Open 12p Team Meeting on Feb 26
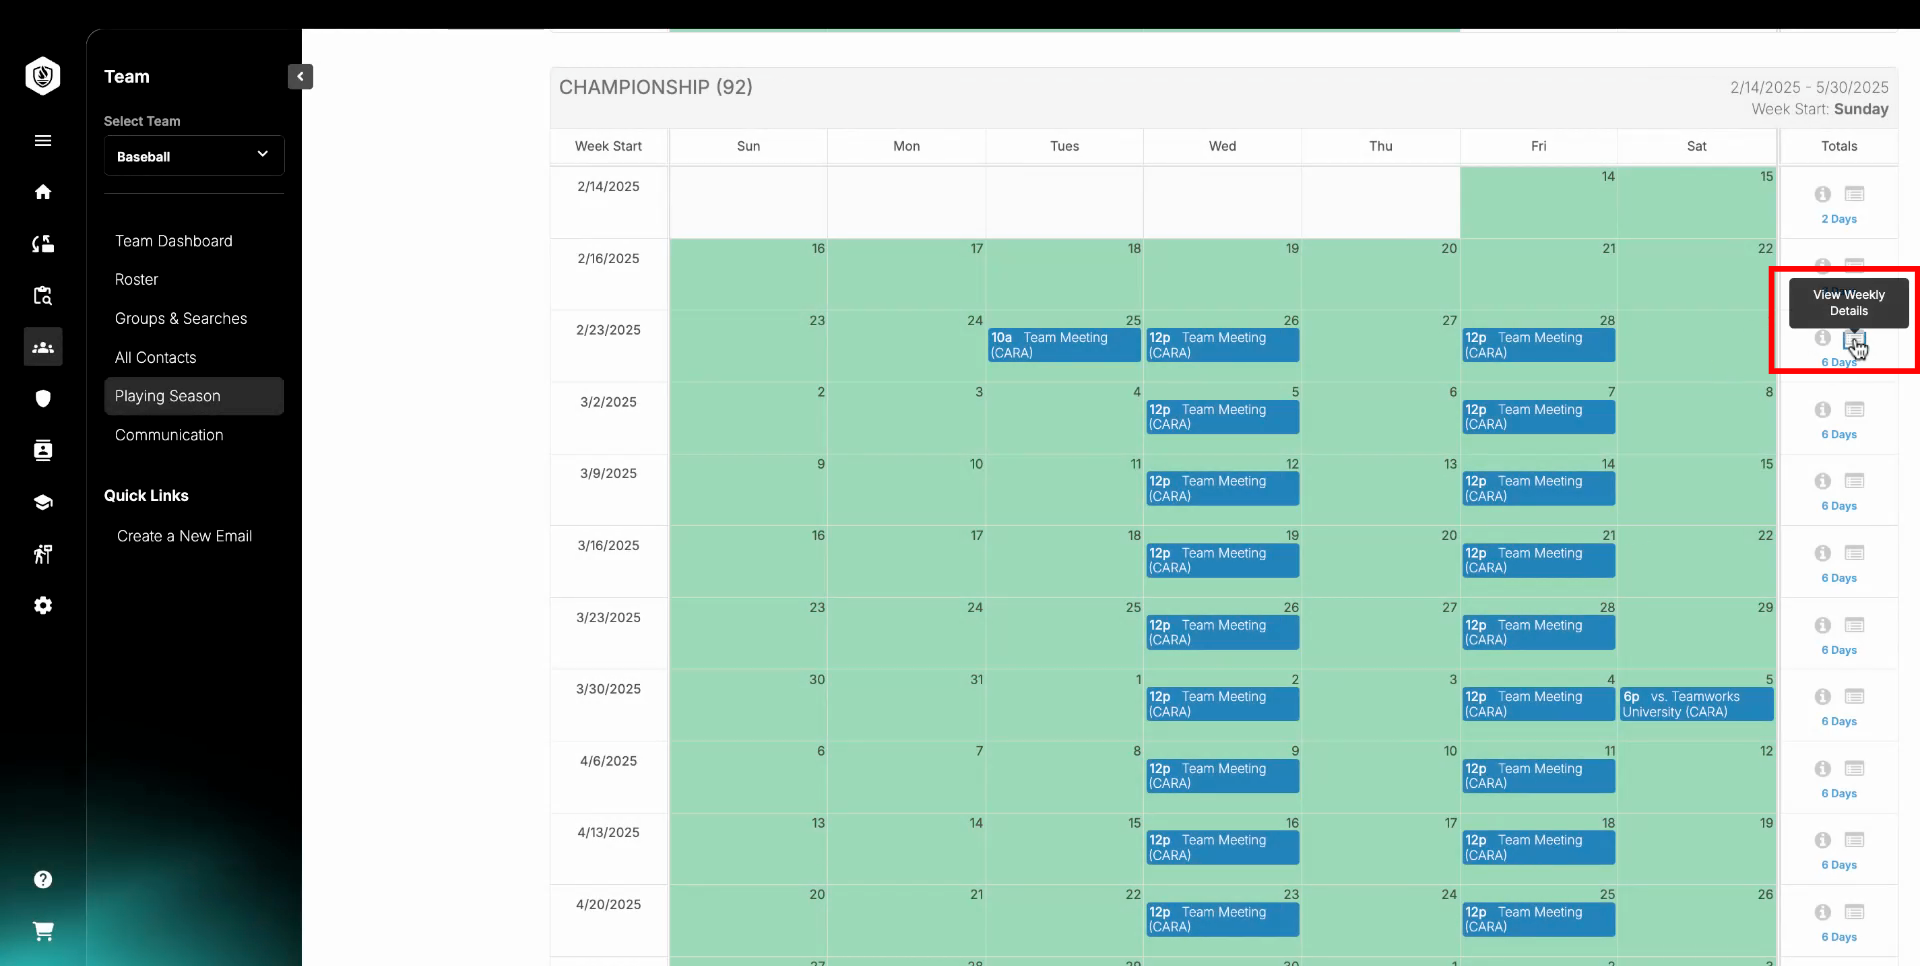The height and width of the screenshot is (966, 1920). (x=1222, y=345)
